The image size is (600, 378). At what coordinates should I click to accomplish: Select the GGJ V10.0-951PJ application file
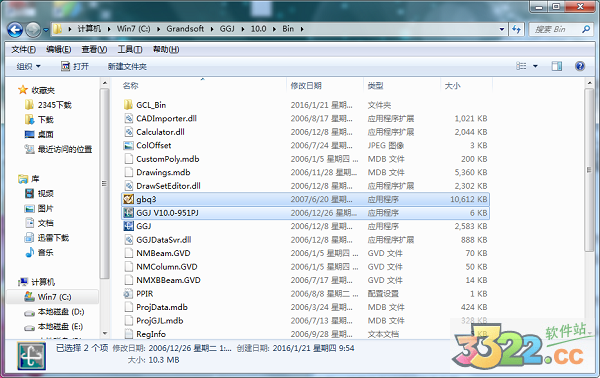(x=305, y=213)
